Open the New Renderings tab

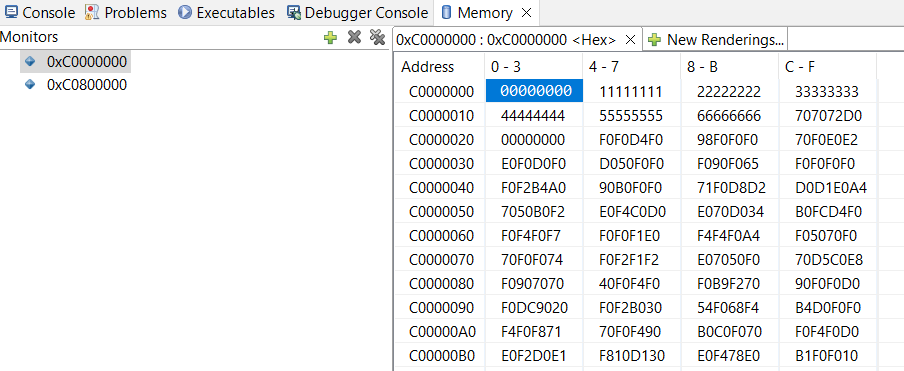pyautogui.click(x=715, y=40)
